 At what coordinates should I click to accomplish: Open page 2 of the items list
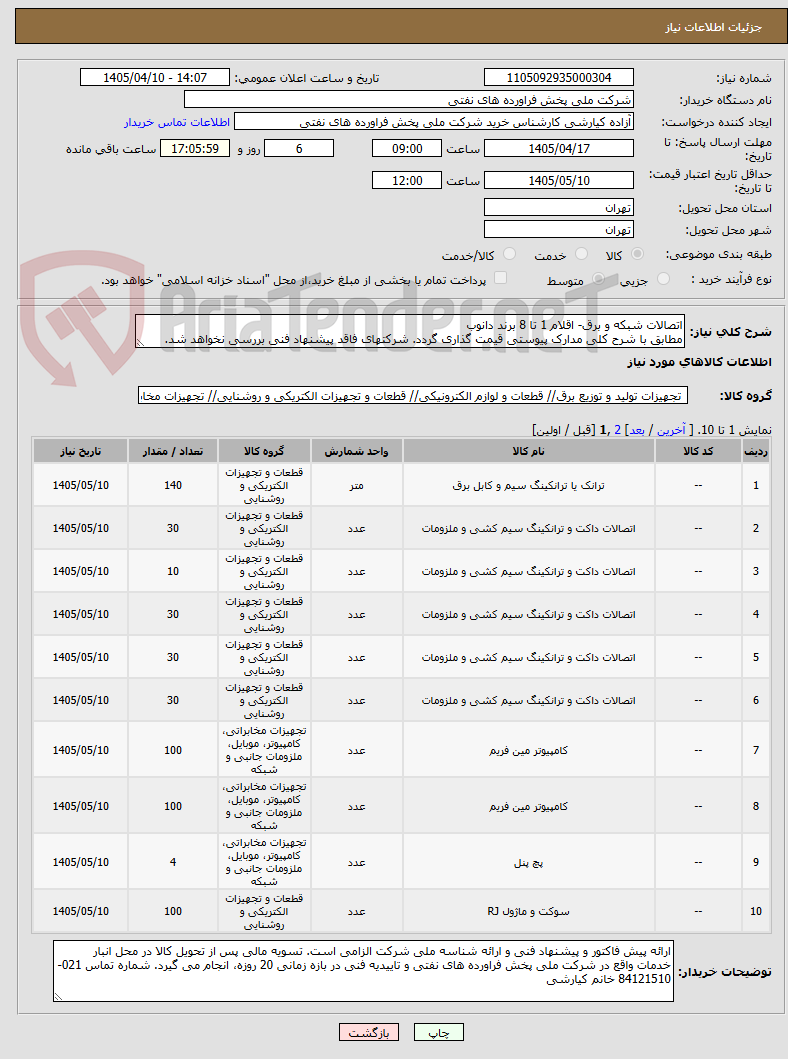617,430
